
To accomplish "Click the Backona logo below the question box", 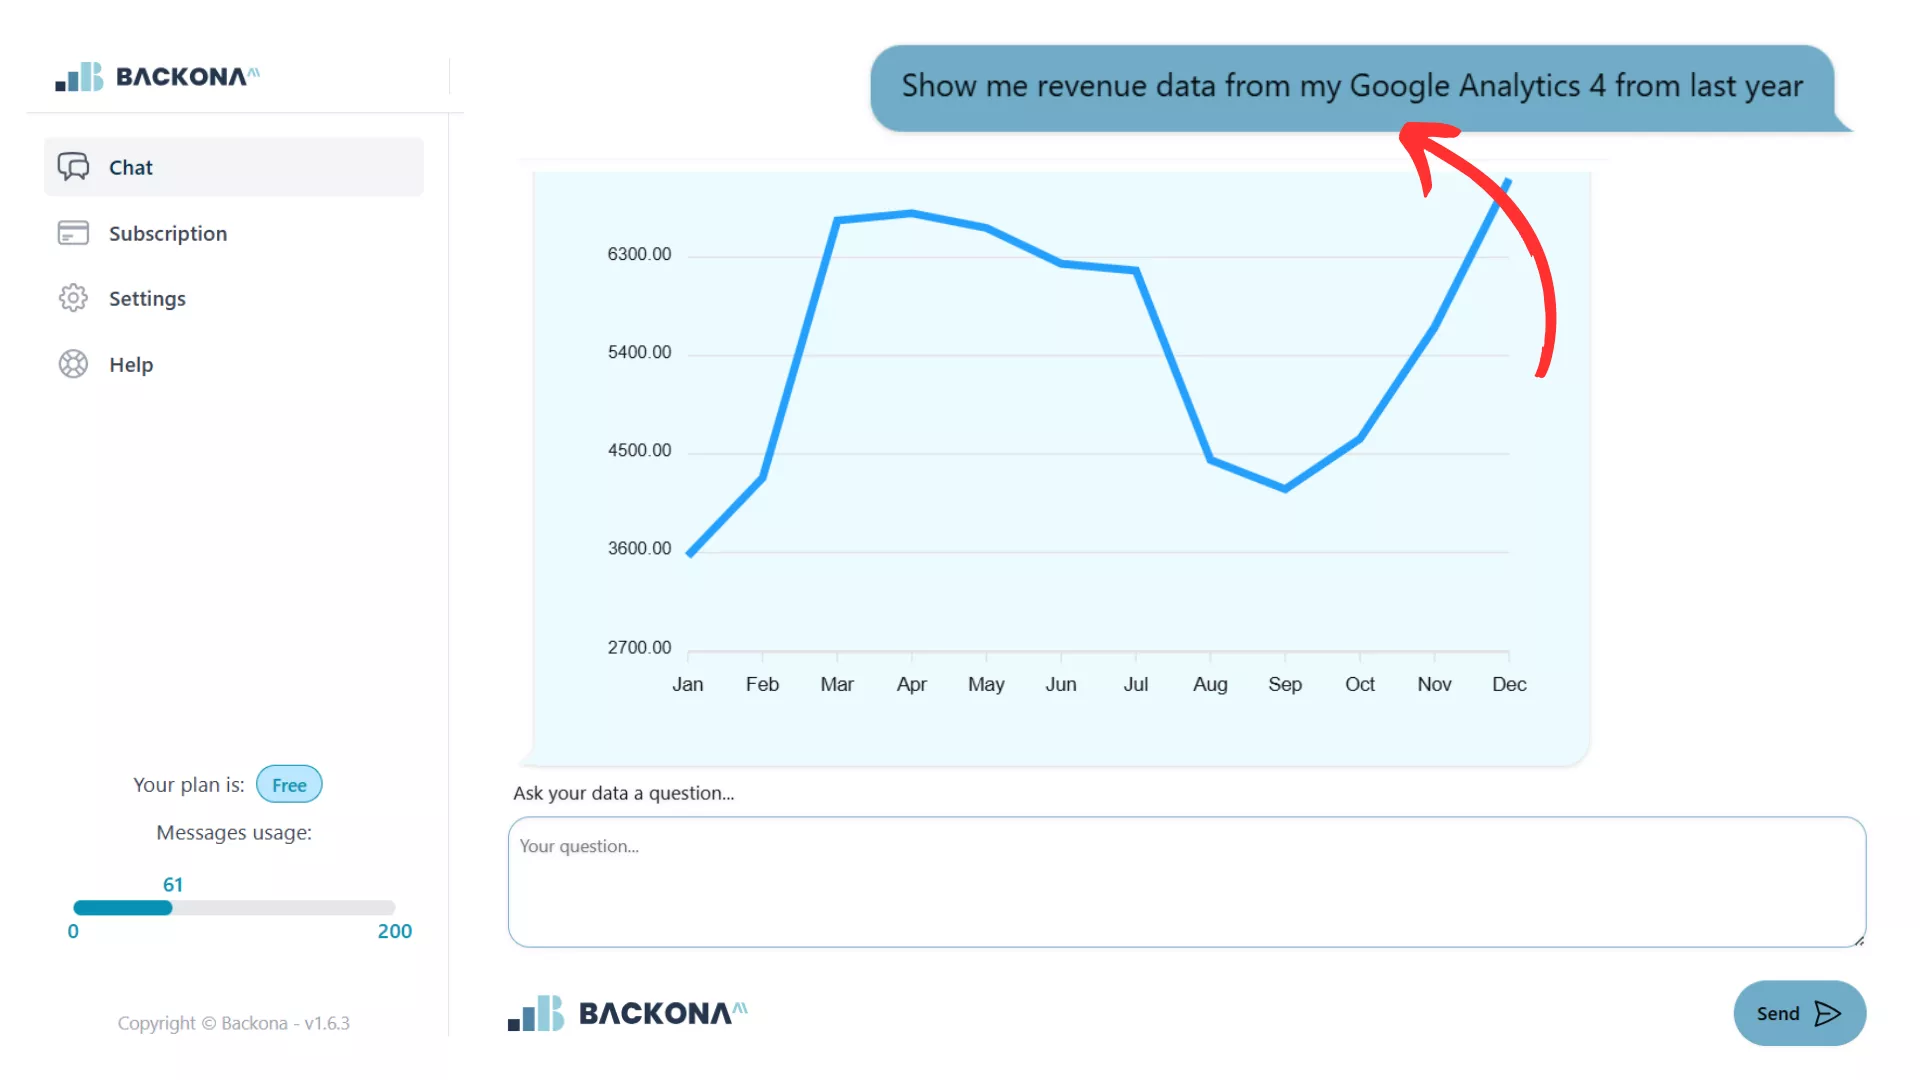I will point(628,1013).
